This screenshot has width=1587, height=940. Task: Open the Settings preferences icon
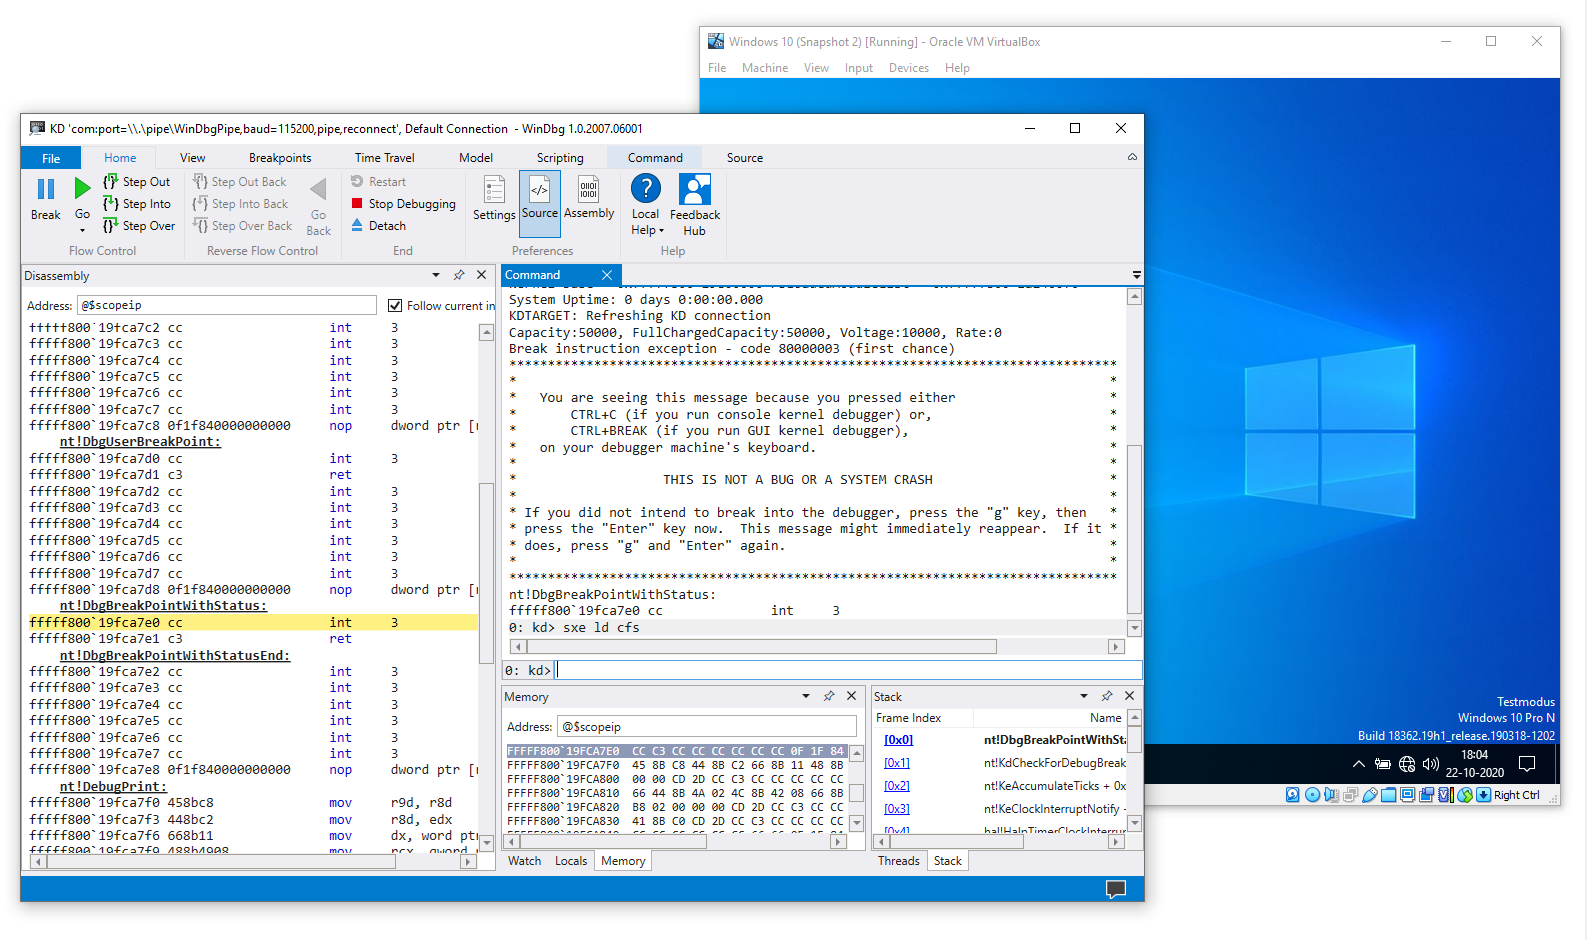tap(494, 190)
